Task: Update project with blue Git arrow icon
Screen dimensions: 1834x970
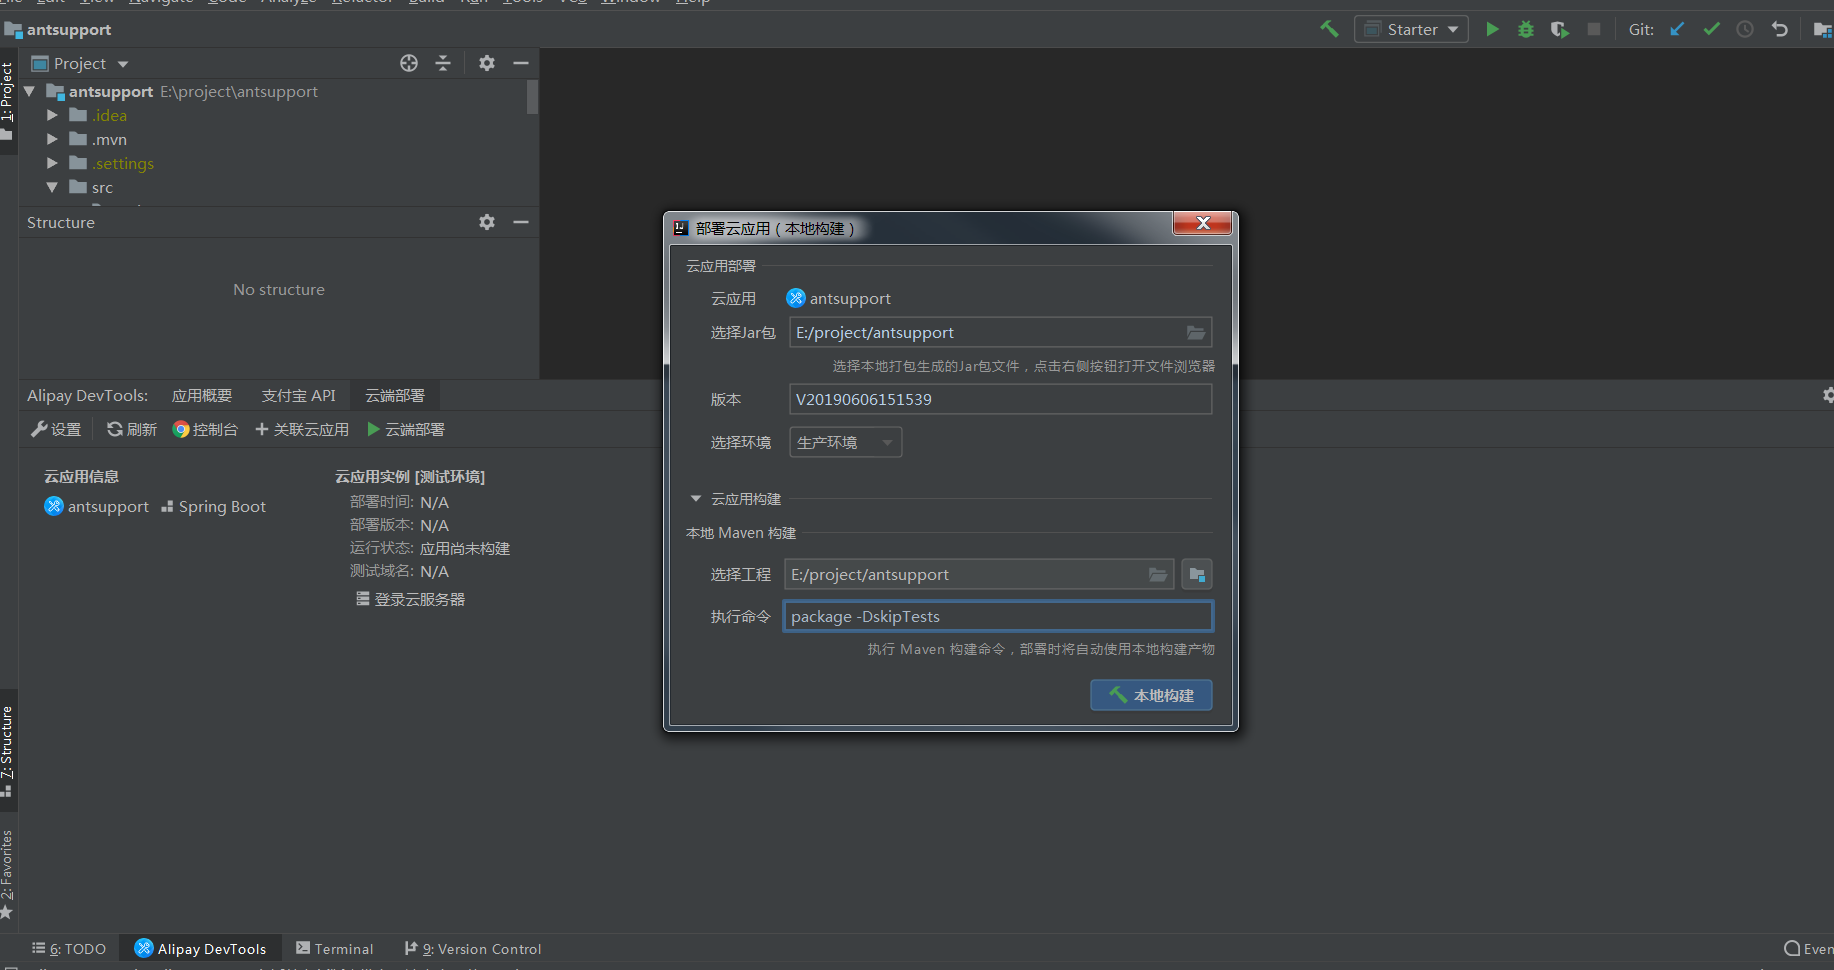Action: [x=1677, y=29]
